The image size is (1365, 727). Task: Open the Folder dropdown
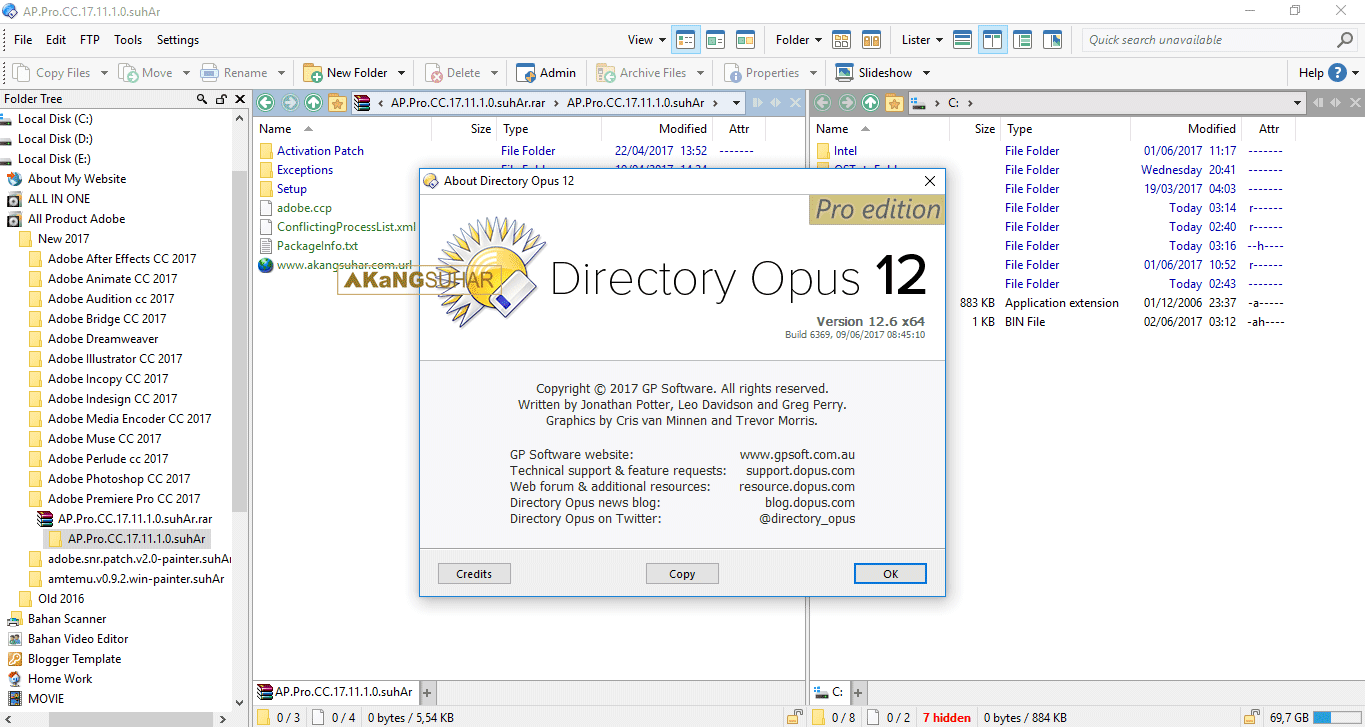[x=799, y=40]
